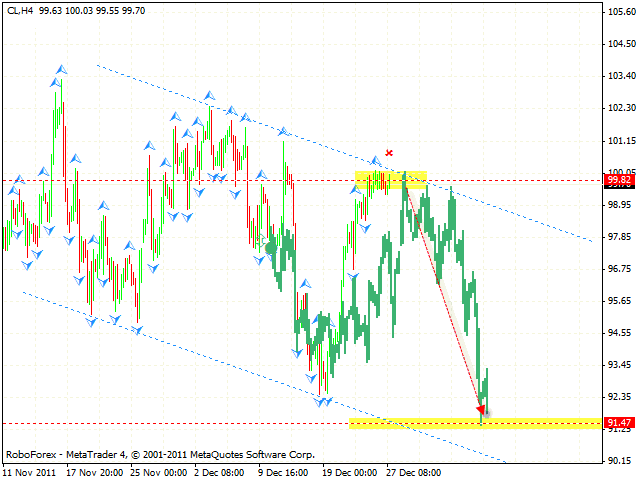Click the RoboForex MetaTrader copyright text
The height and width of the screenshot is (480, 640).
click(x=159, y=453)
